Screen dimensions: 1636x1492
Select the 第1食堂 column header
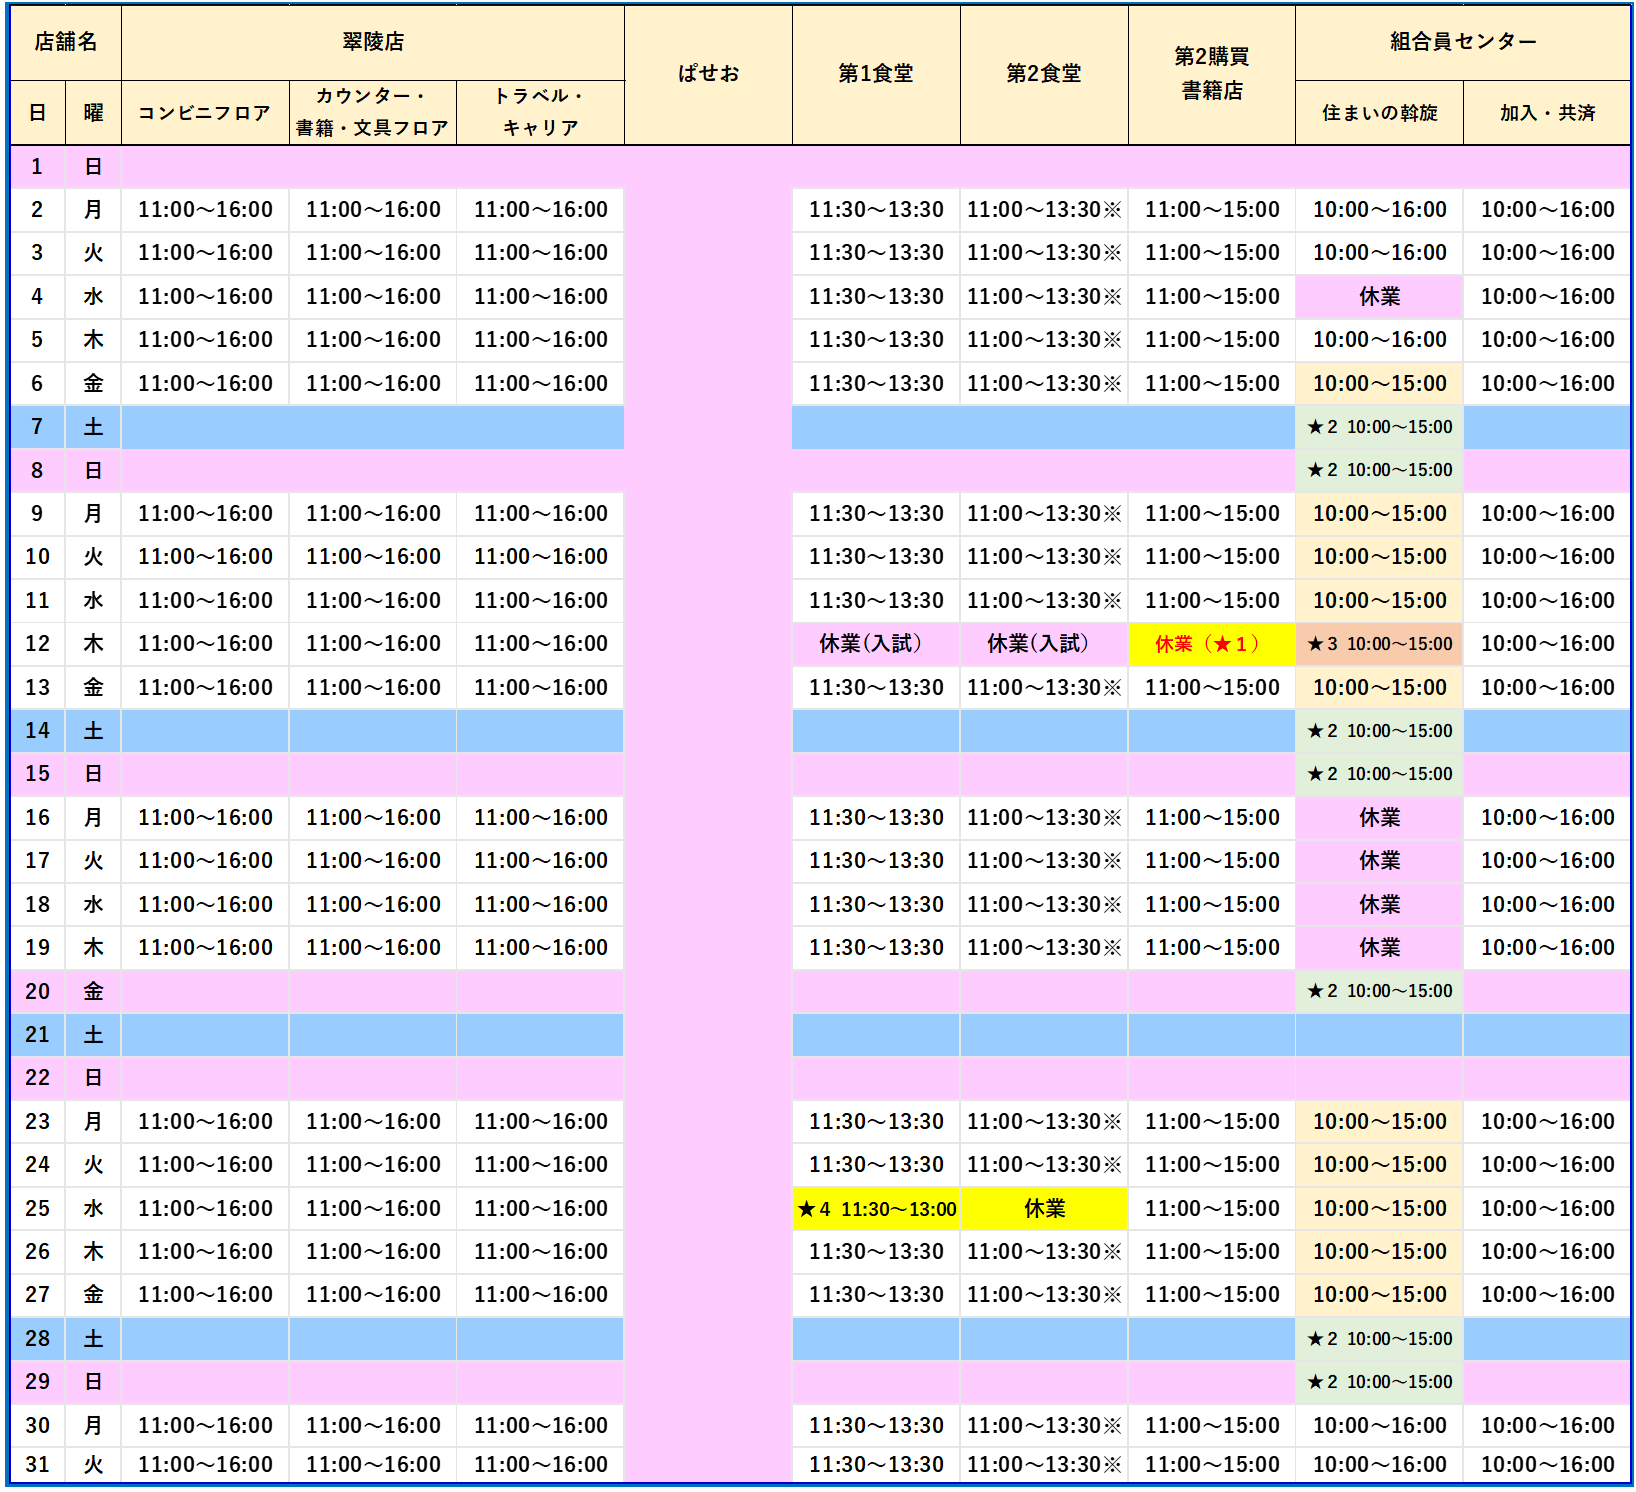pyautogui.click(x=876, y=74)
